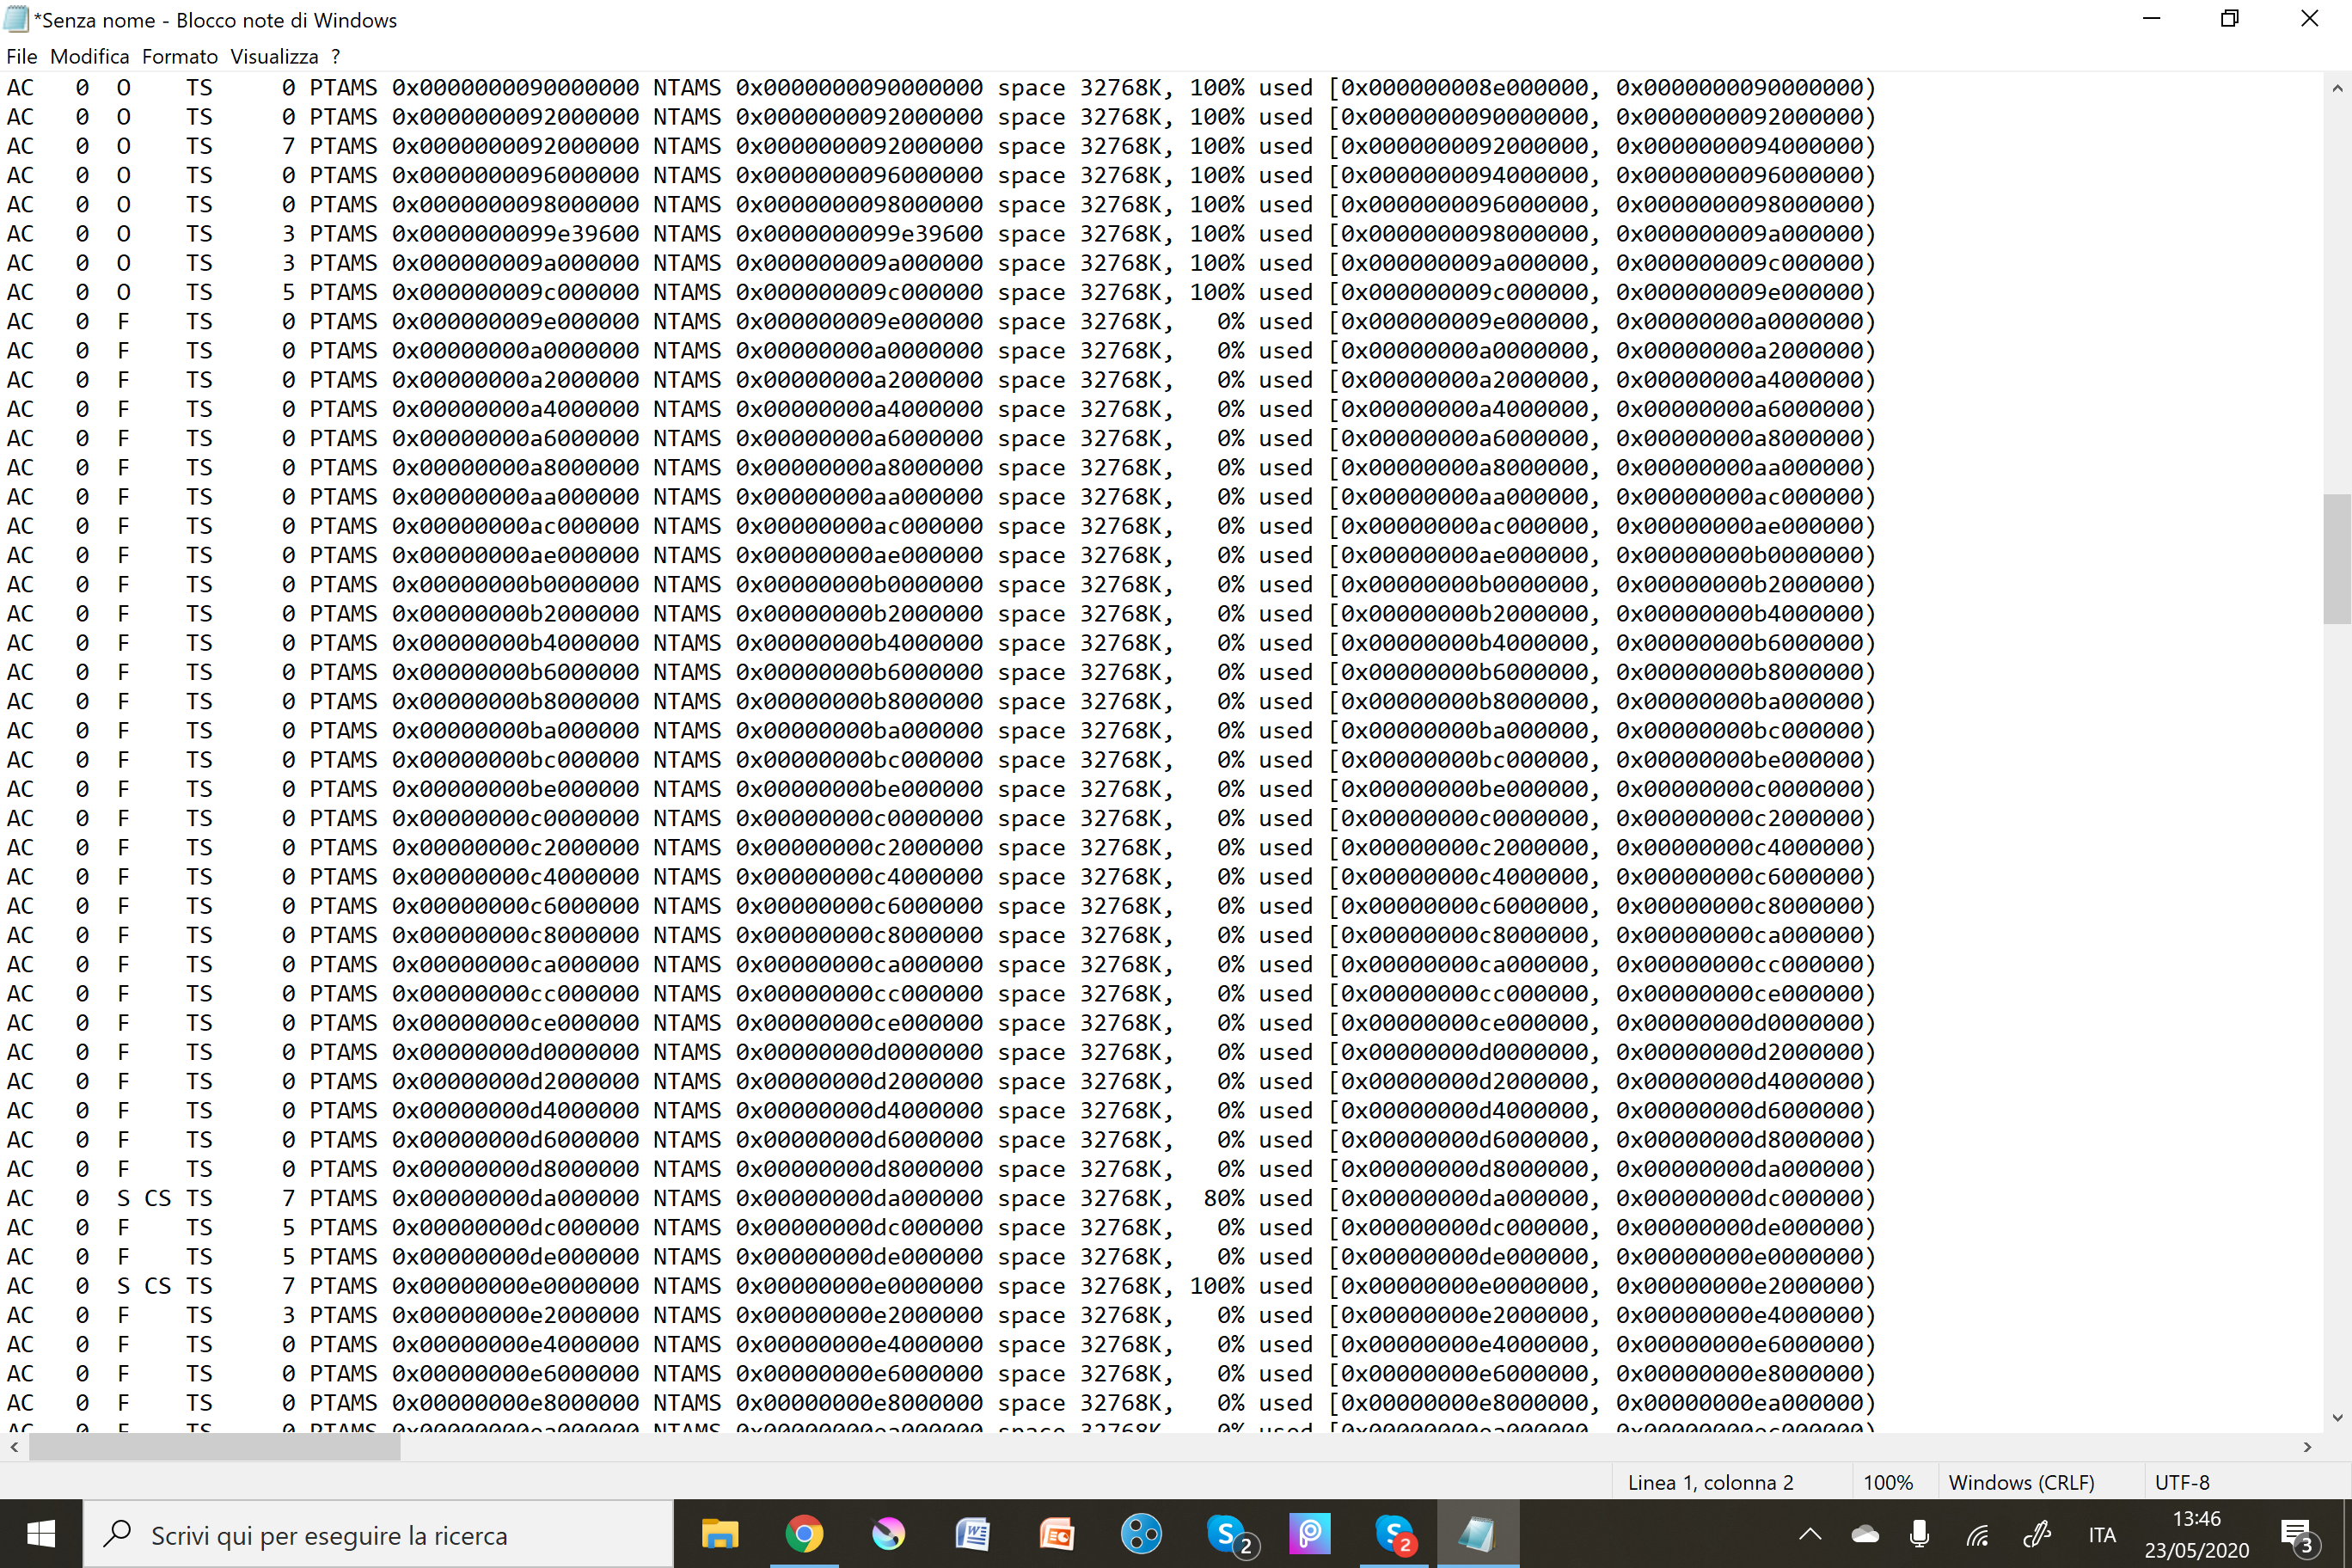Open File Explorer from taskbar
The height and width of the screenshot is (1568, 2352).
tap(719, 1534)
